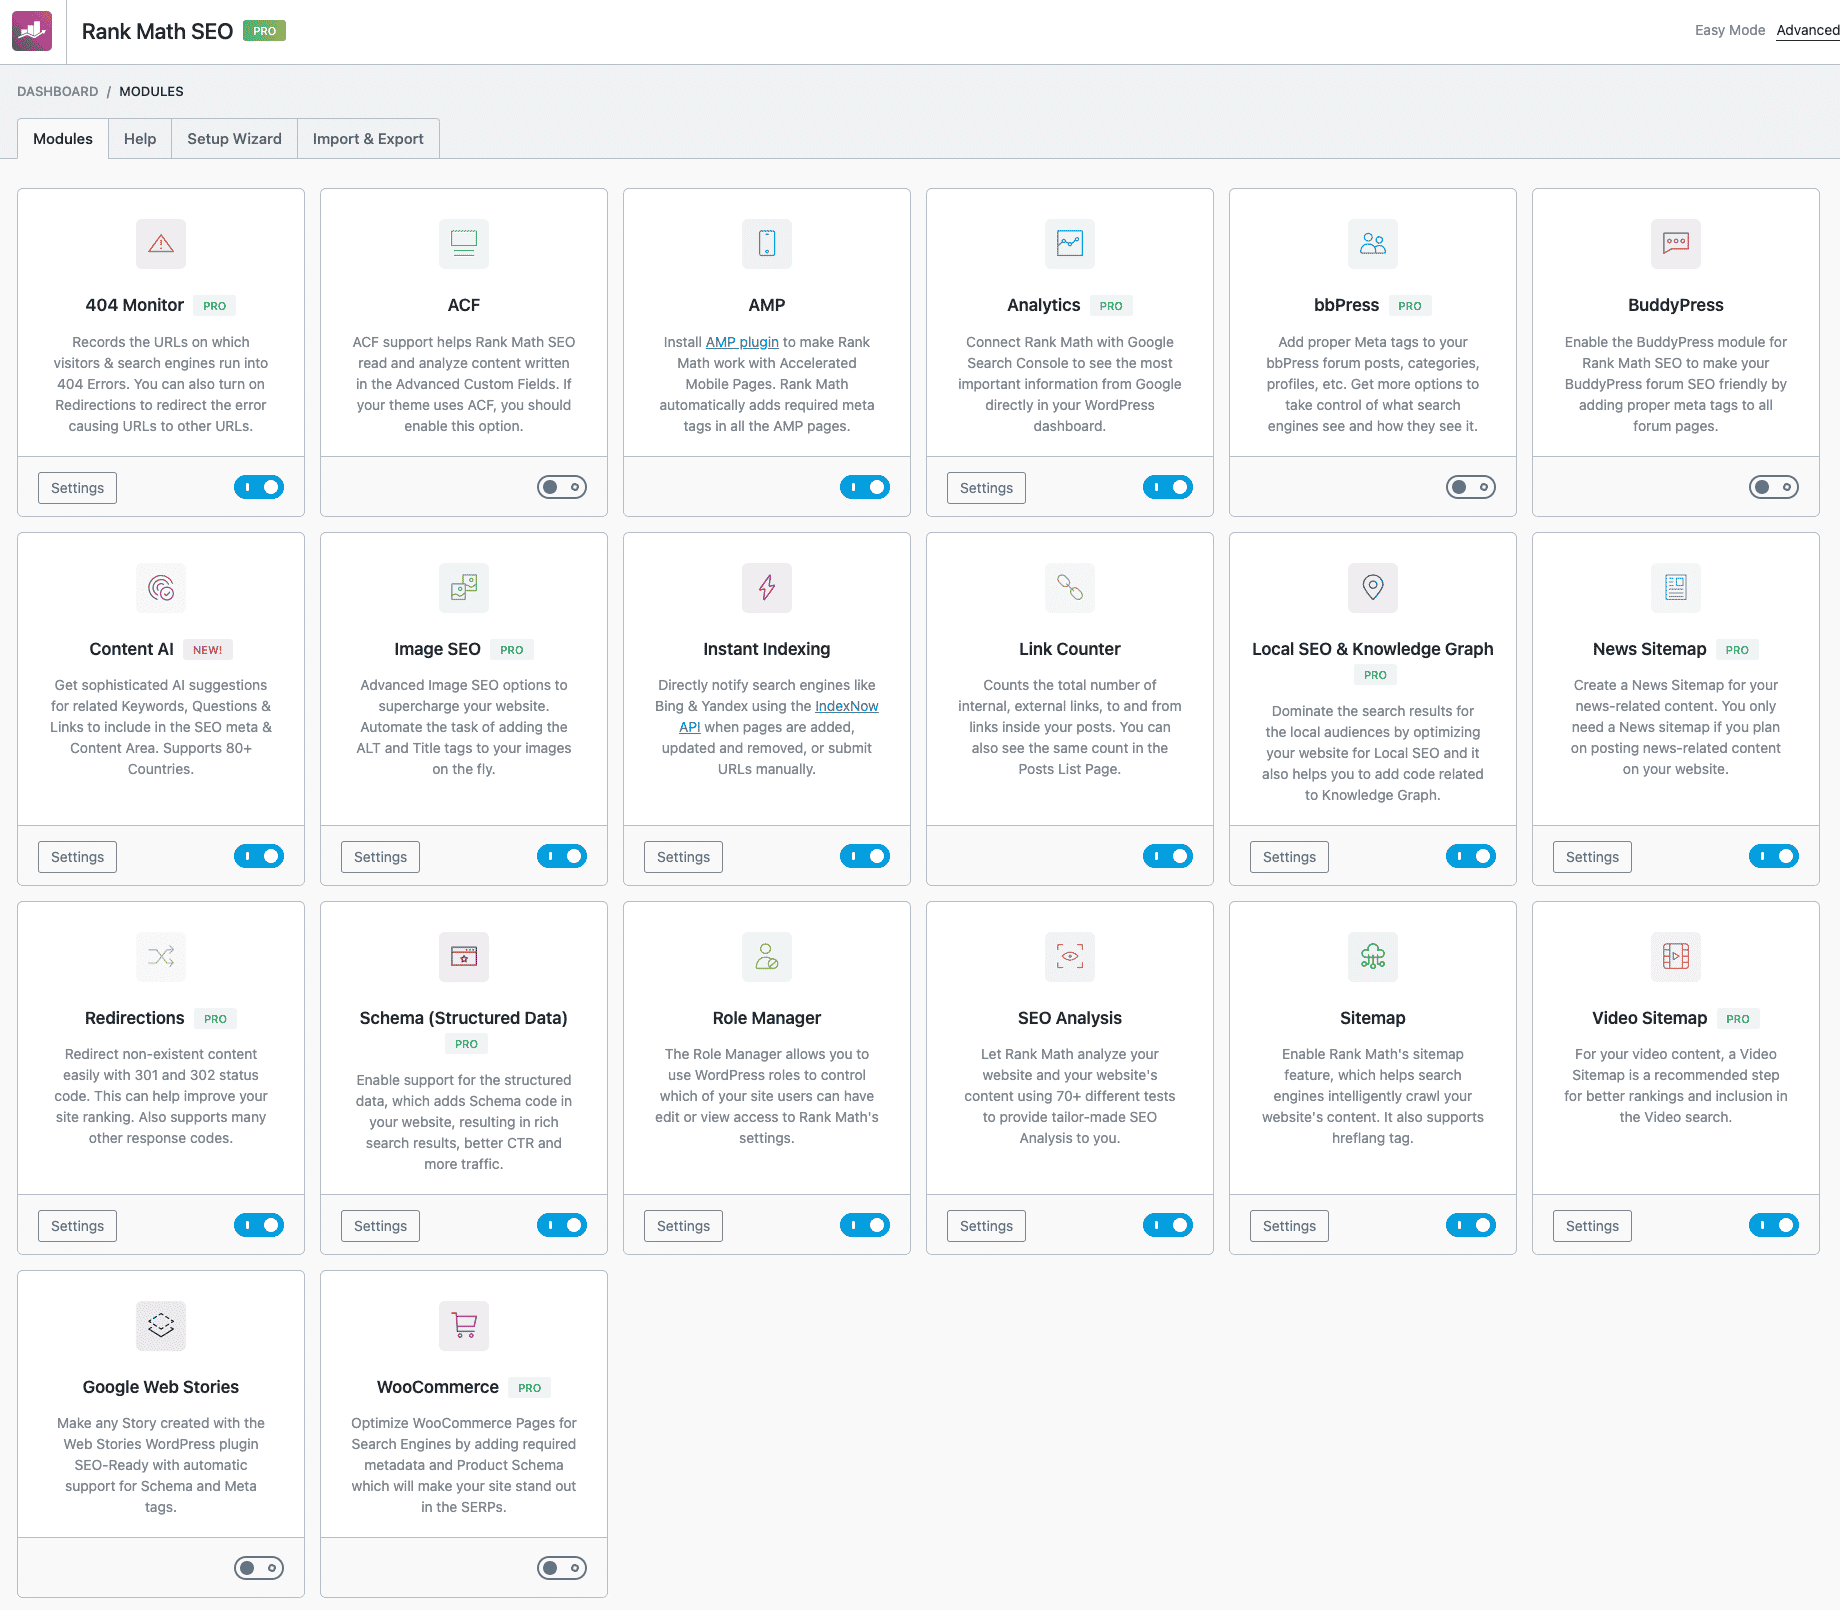Switch off the Role Manager toggle
Viewport: 1840px width, 1610px height.
(x=865, y=1225)
